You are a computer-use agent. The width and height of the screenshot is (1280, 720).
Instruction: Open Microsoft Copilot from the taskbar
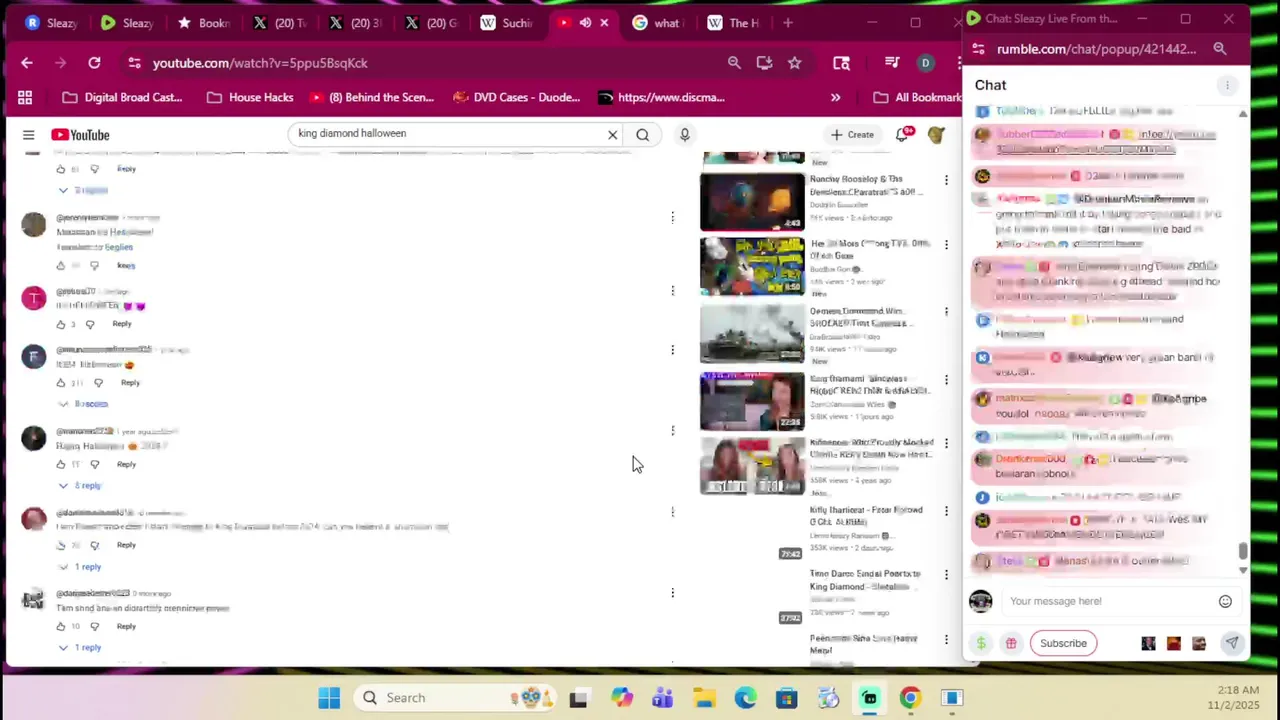tap(622, 698)
